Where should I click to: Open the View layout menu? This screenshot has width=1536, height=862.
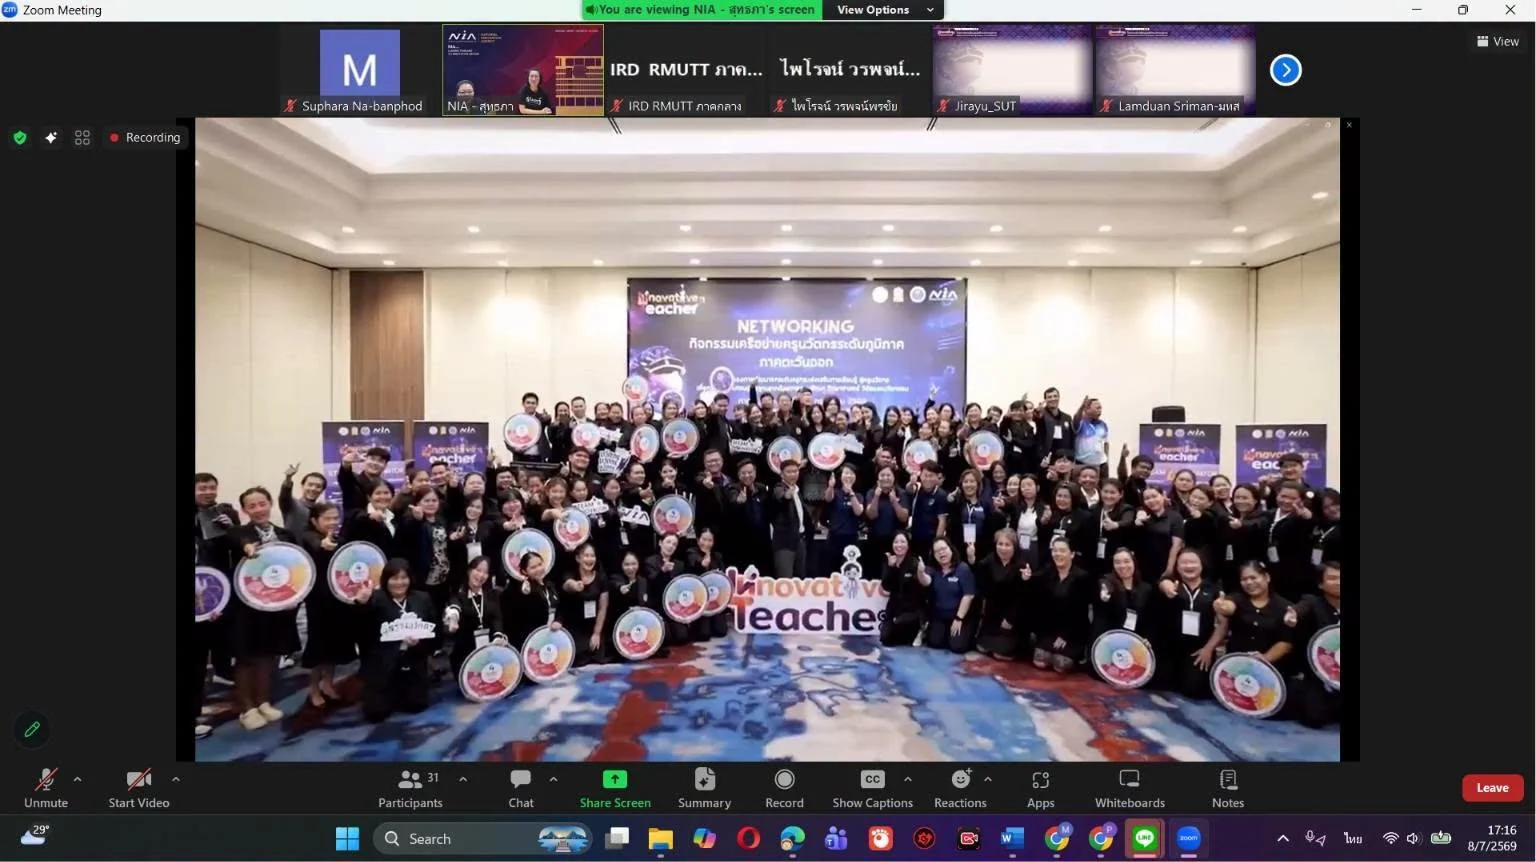[1497, 41]
